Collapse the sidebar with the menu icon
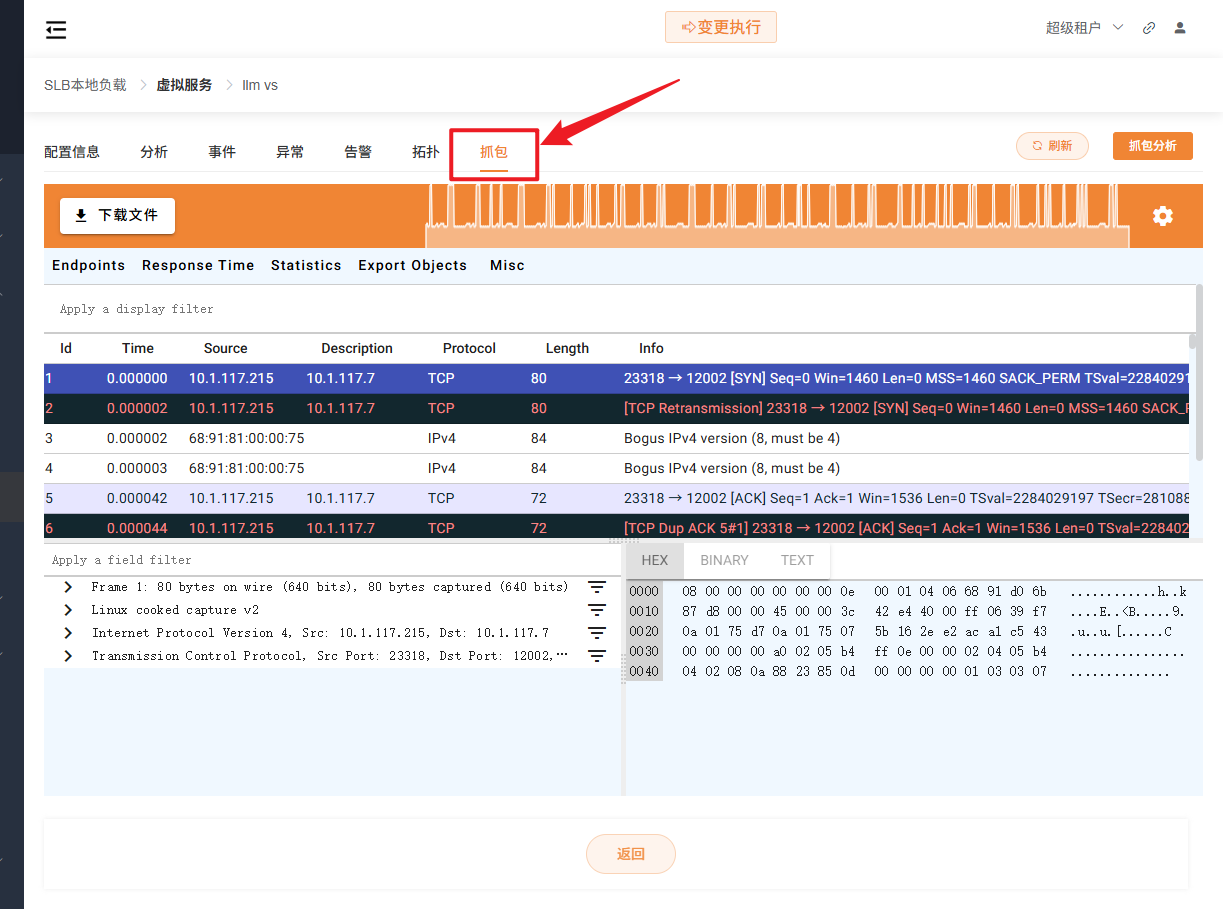This screenshot has width=1223, height=909. [x=56, y=30]
